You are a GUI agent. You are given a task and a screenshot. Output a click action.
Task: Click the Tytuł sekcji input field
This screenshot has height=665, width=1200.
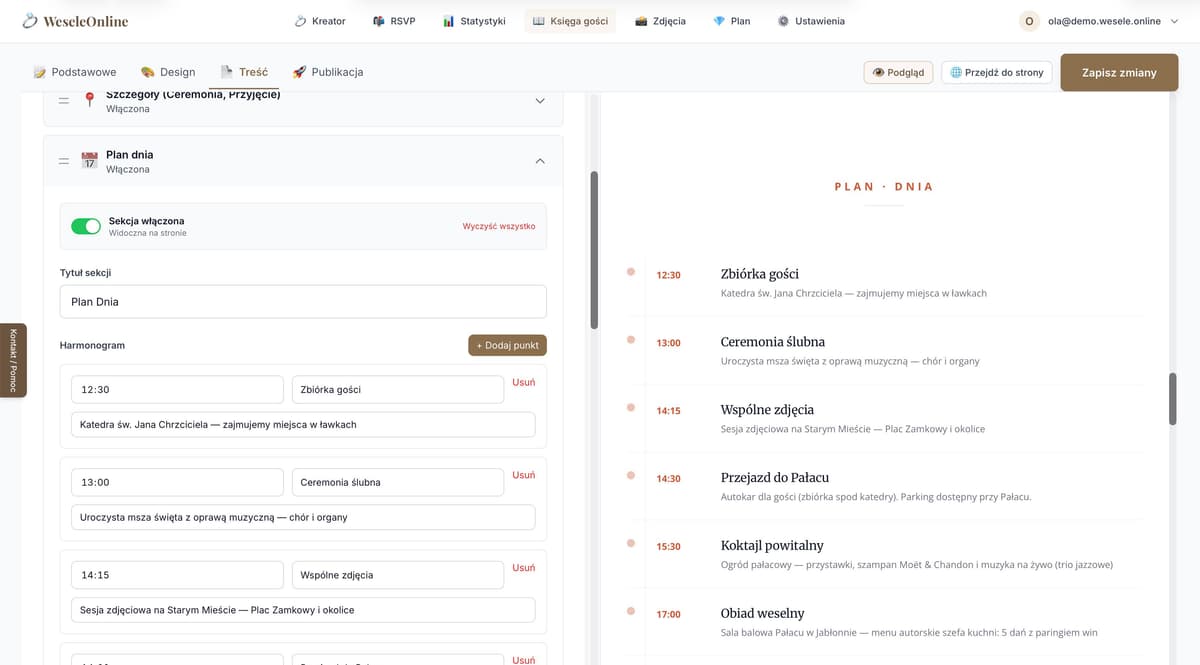(303, 302)
